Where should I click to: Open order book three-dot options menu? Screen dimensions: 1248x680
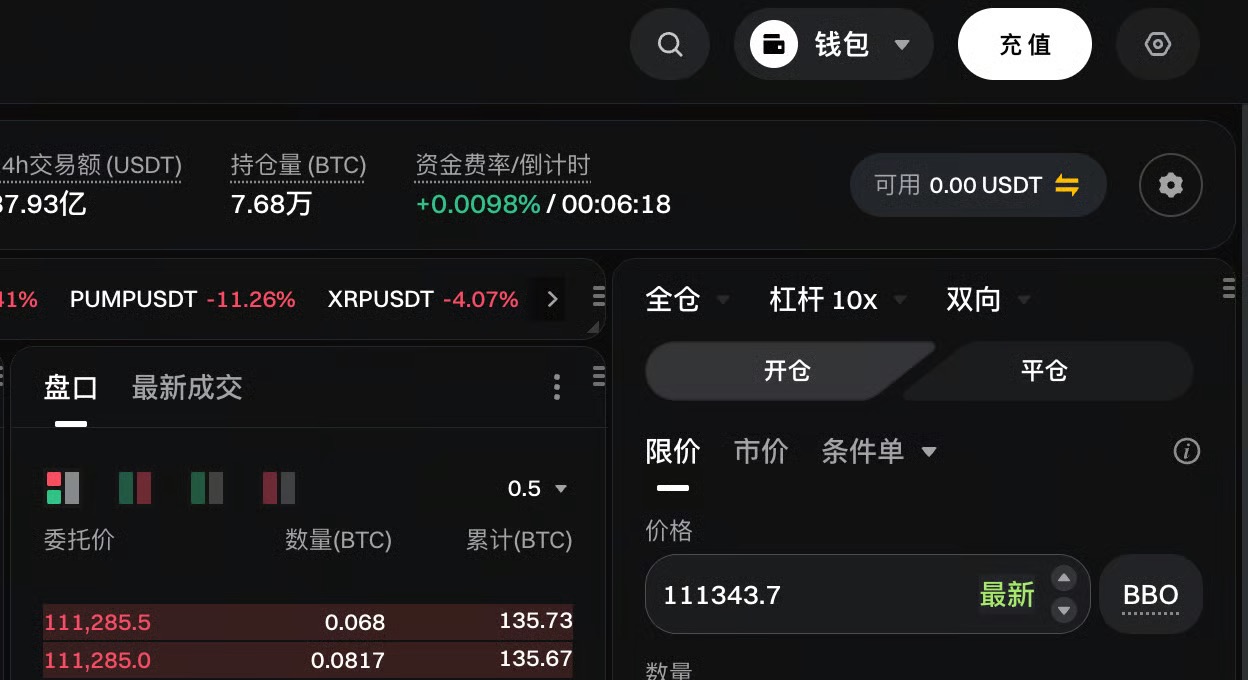[557, 387]
